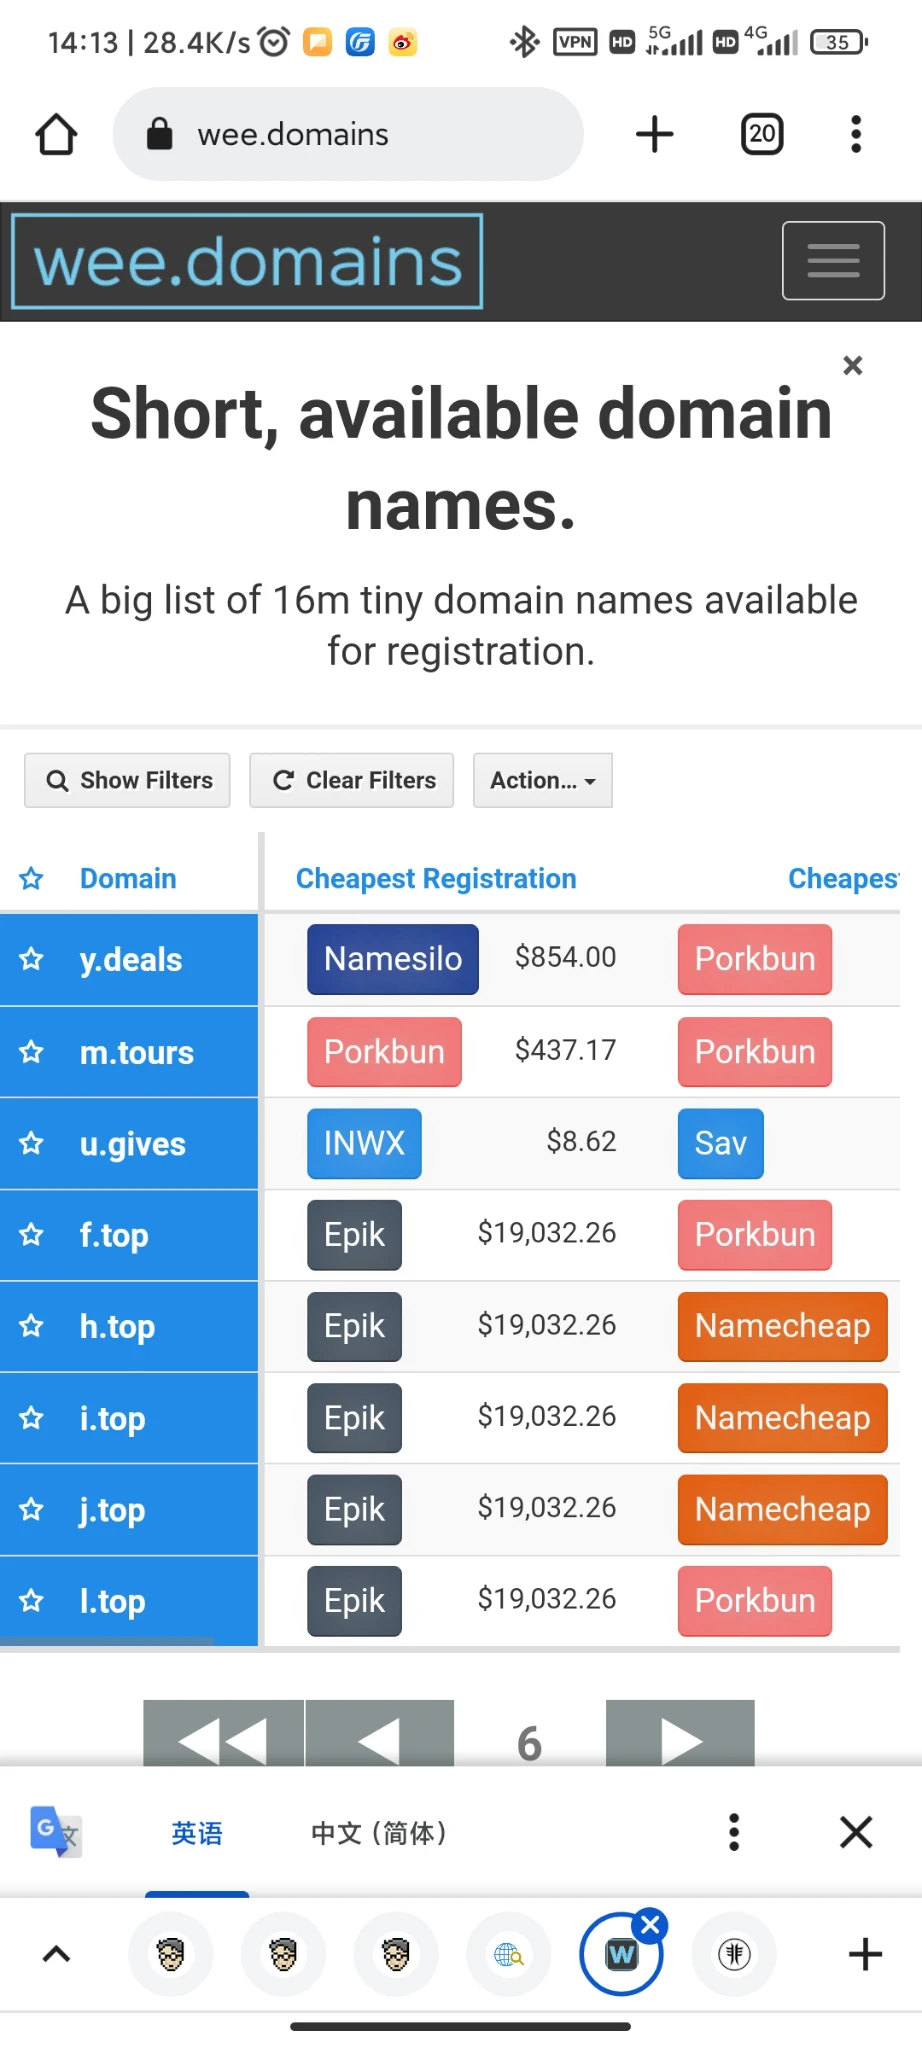Expand the Action... dropdown
This screenshot has width=922, height=2048.
click(542, 780)
